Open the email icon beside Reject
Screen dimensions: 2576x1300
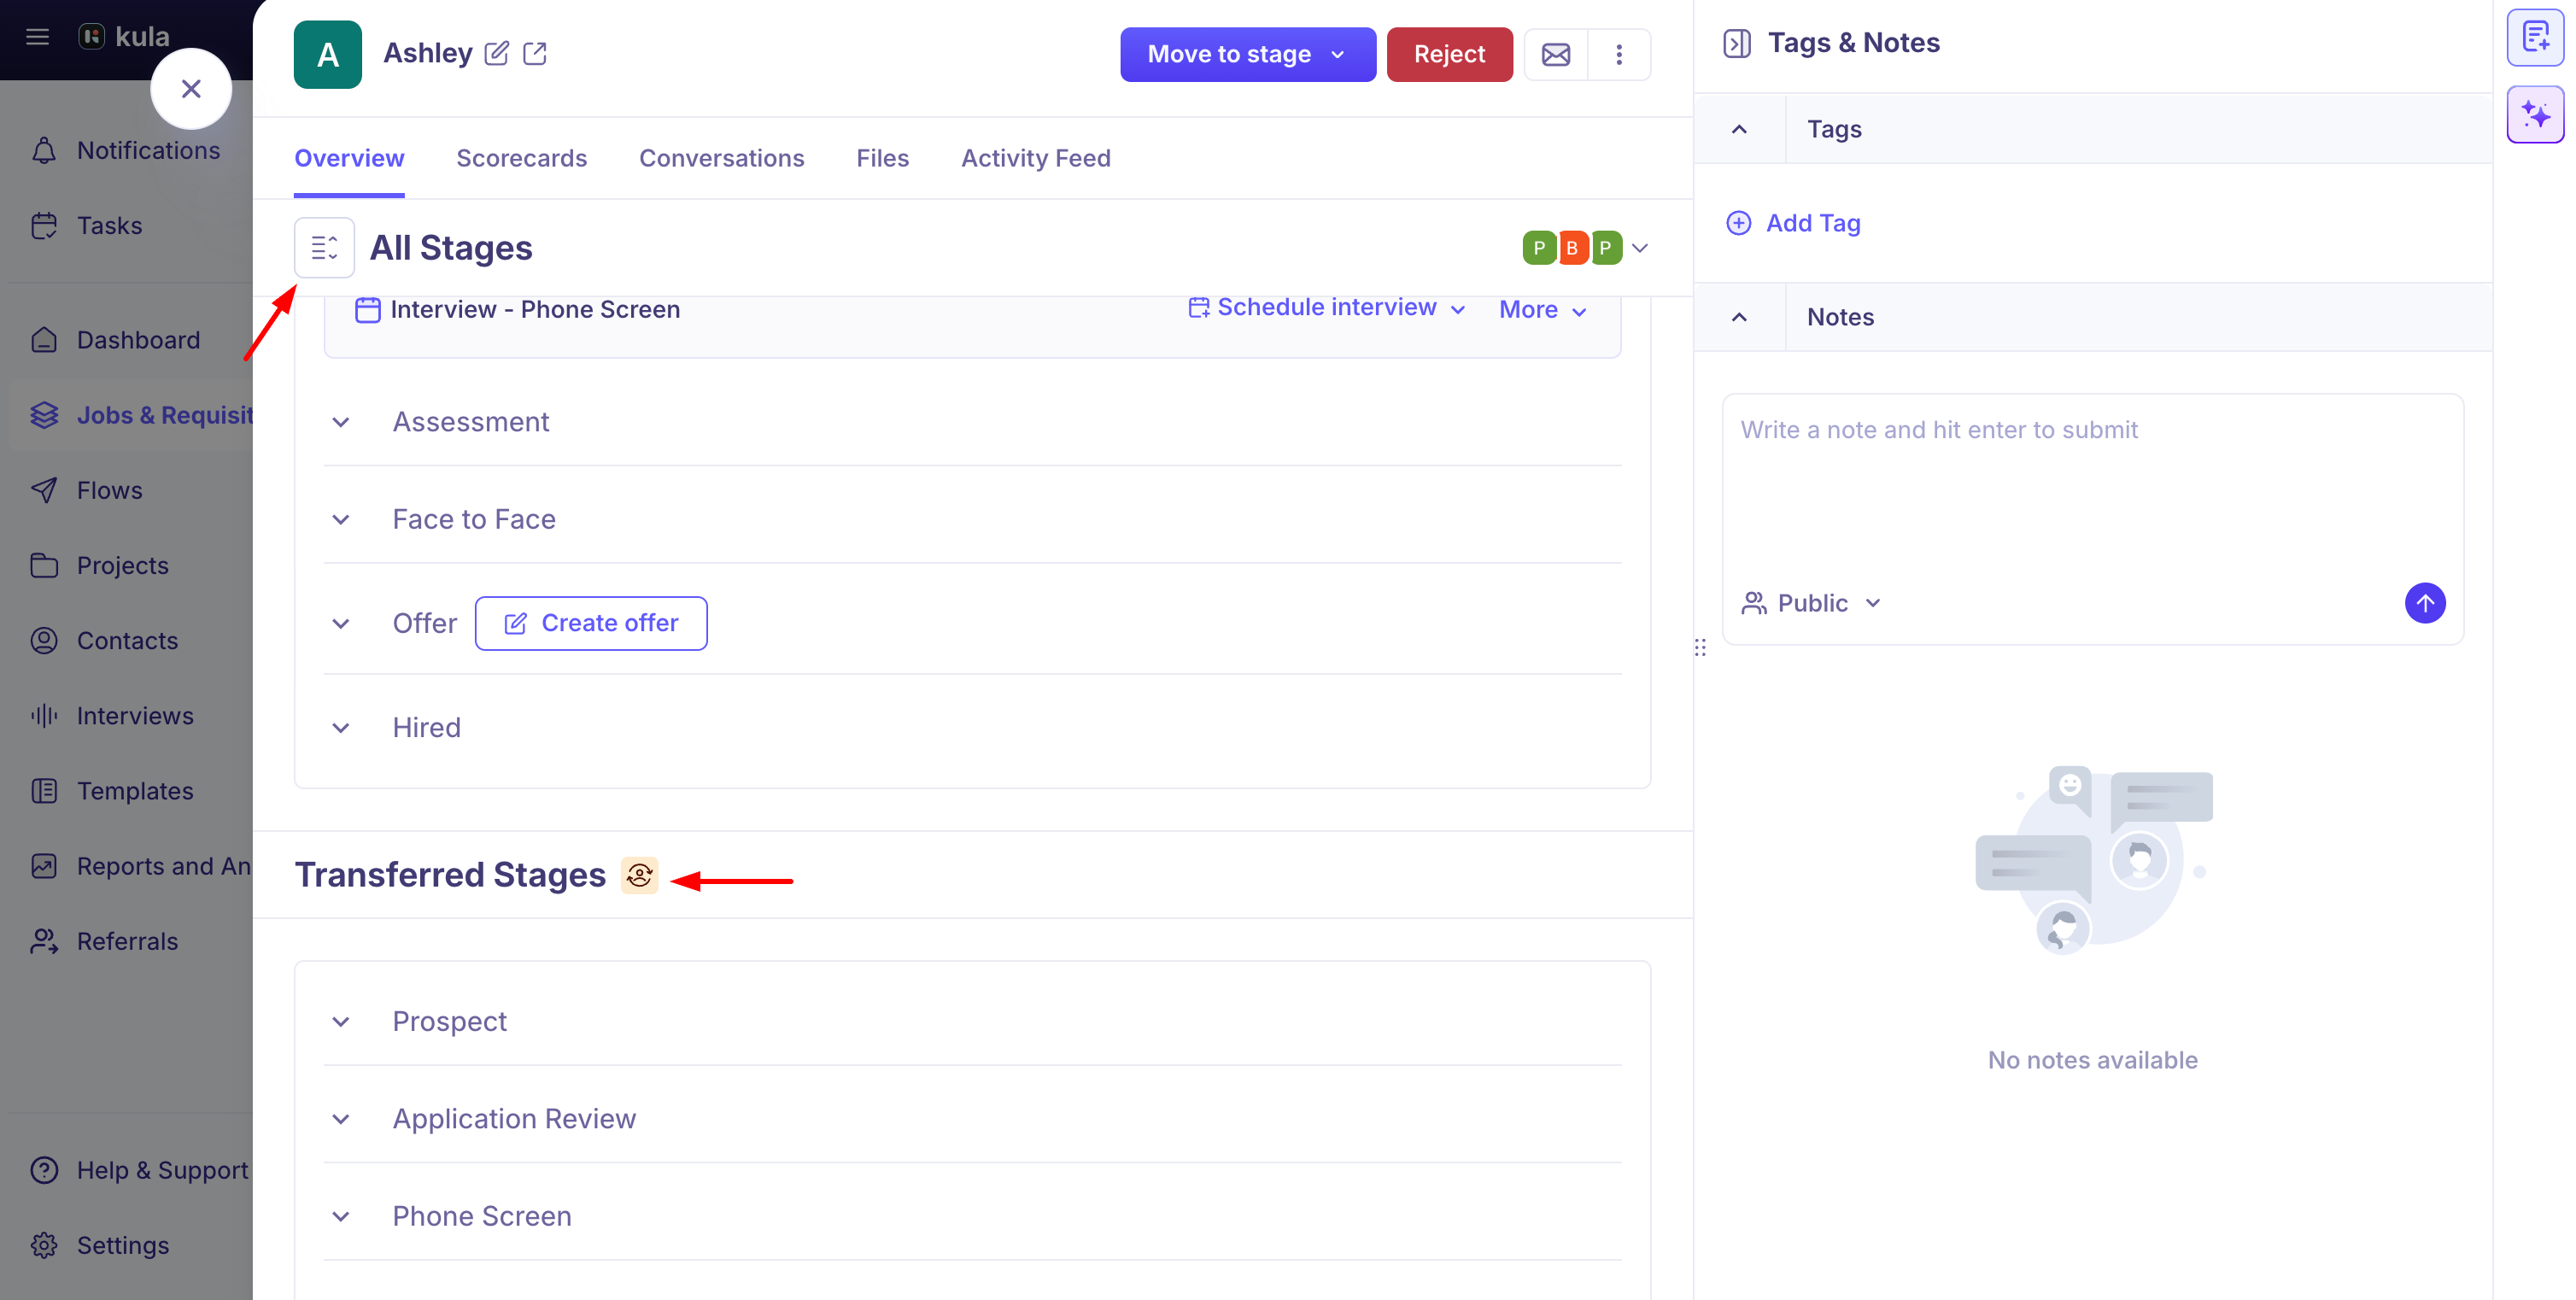click(x=1555, y=54)
